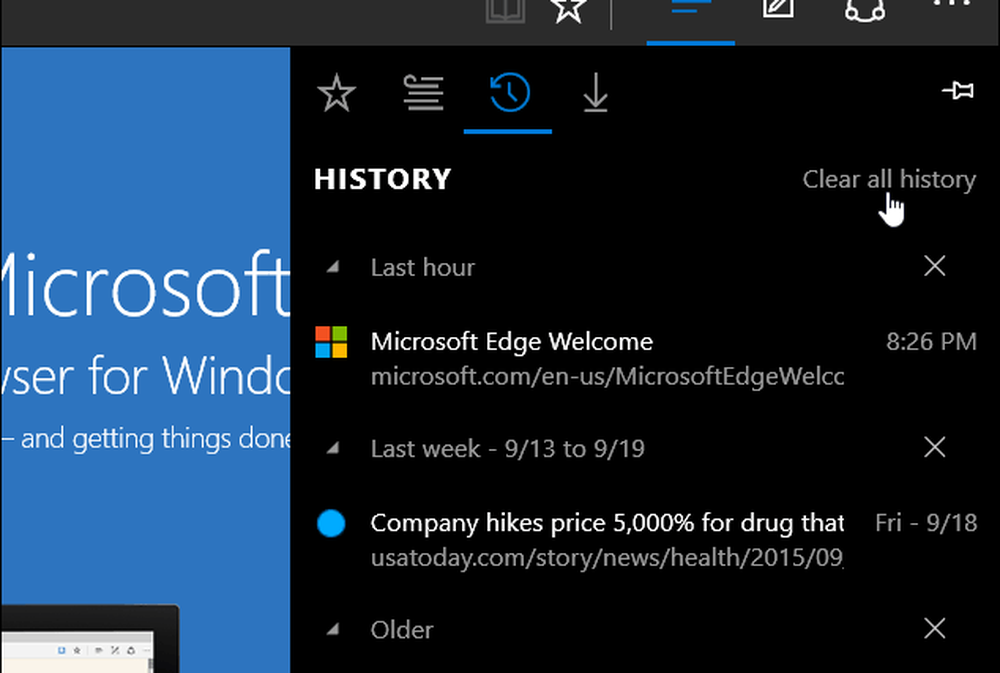
Task: Open the Downloads tab in Hub
Action: [595, 94]
